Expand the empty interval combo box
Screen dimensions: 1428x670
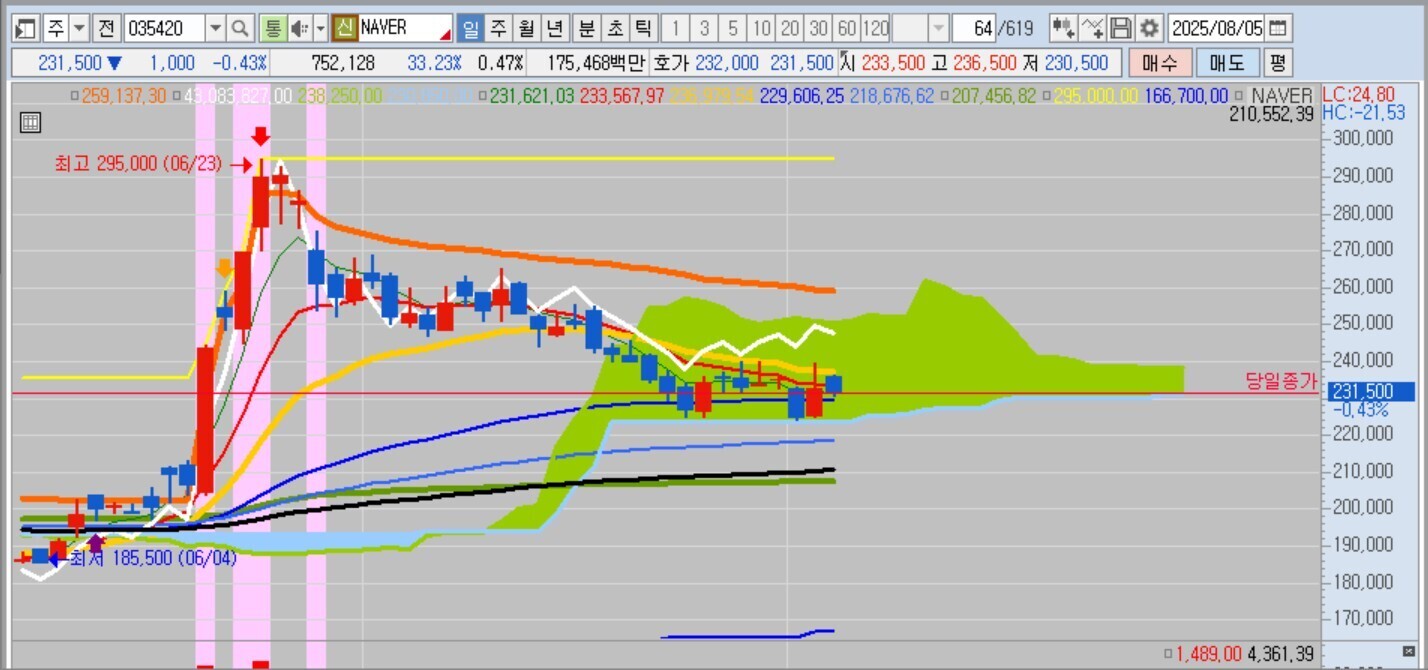click(x=938, y=28)
